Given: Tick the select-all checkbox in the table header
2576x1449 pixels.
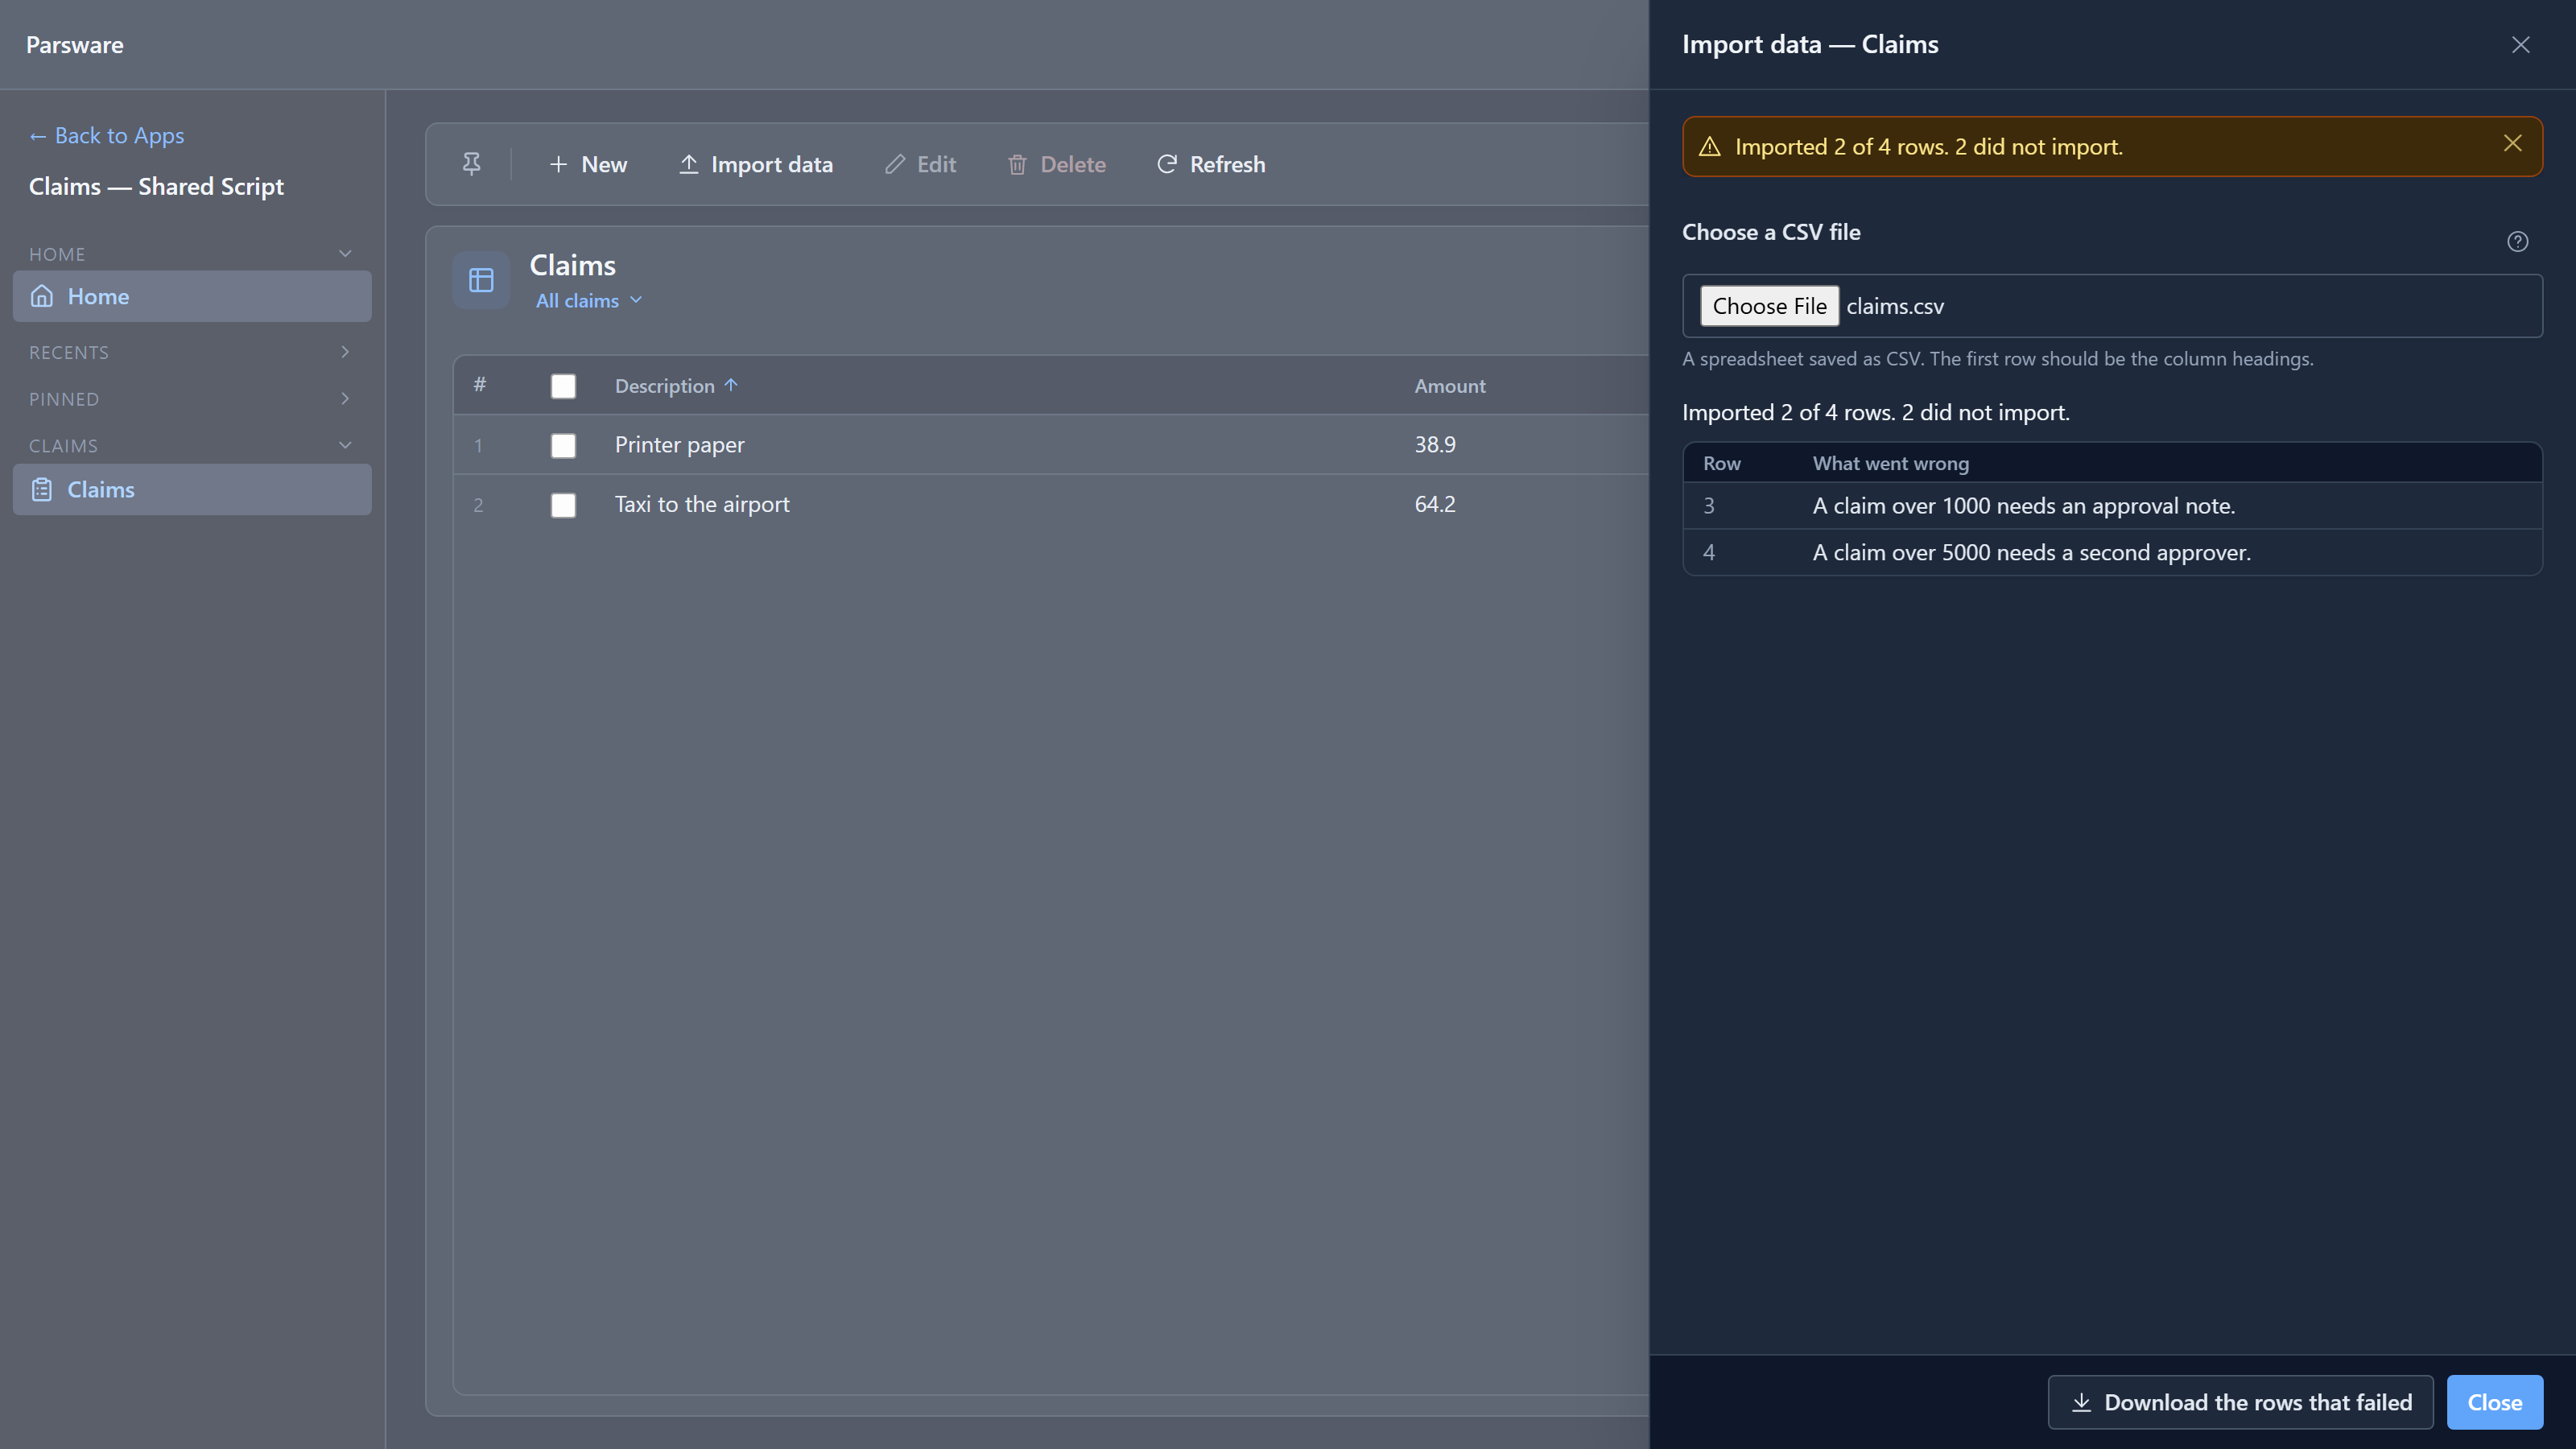Looking at the screenshot, I should click(563, 386).
